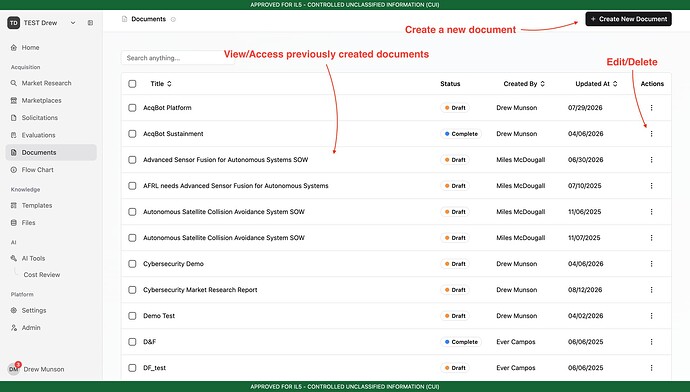Screen dimensions: 690x392
Task: Expand the TEST Drew workspace dropdown chevron
Action: coord(73,23)
